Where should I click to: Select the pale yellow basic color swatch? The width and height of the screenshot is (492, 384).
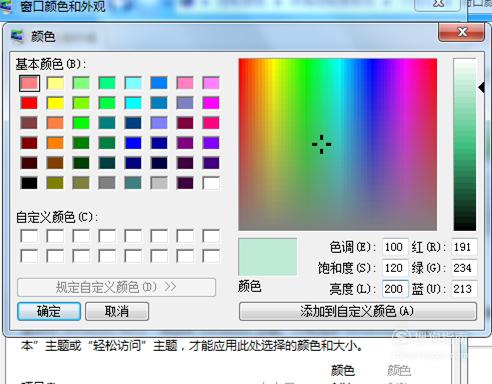click(x=55, y=83)
